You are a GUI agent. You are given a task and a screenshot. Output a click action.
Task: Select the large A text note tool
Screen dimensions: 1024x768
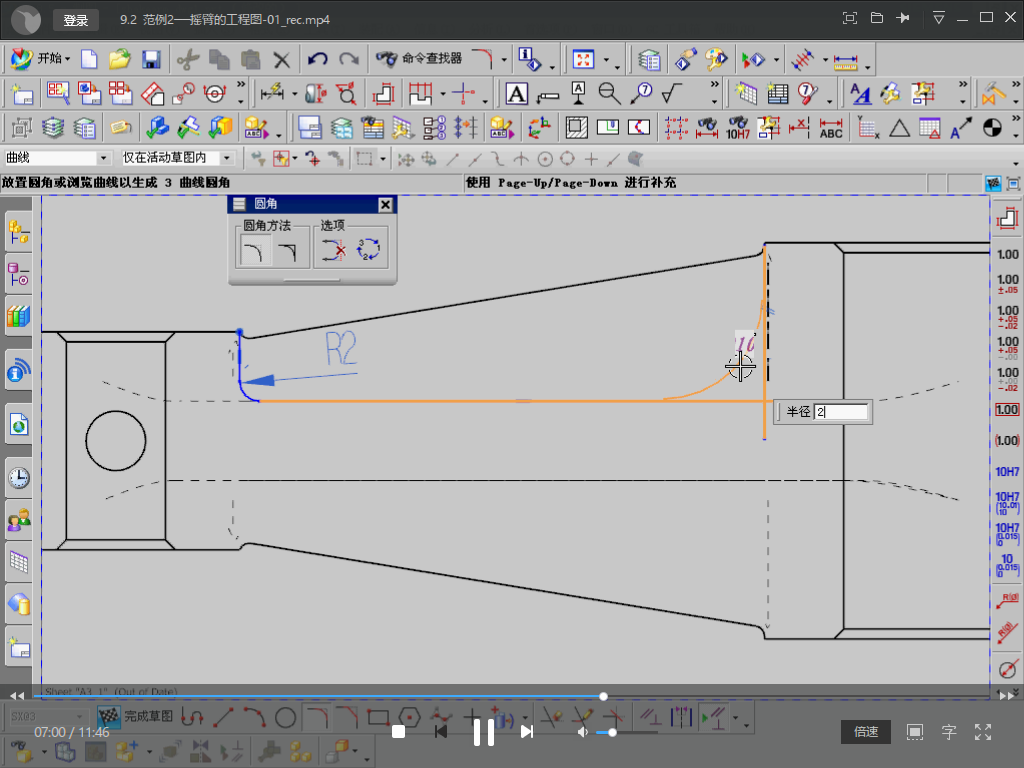coord(516,94)
